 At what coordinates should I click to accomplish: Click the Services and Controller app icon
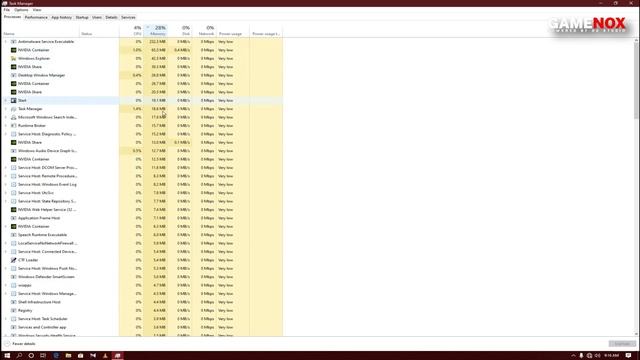point(13,327)
